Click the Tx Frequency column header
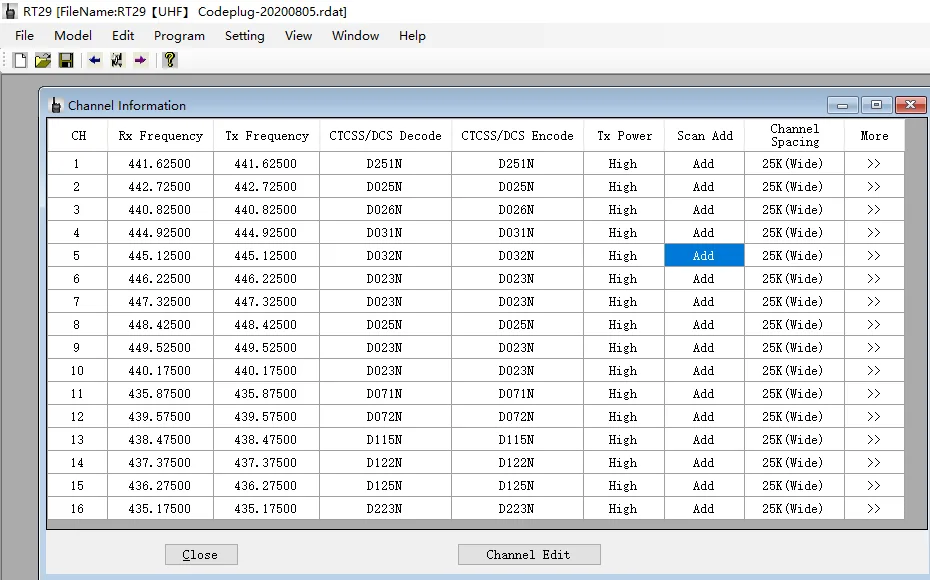Screen dimensions: 930x580 pyautogui.click(x=266, y=136)
